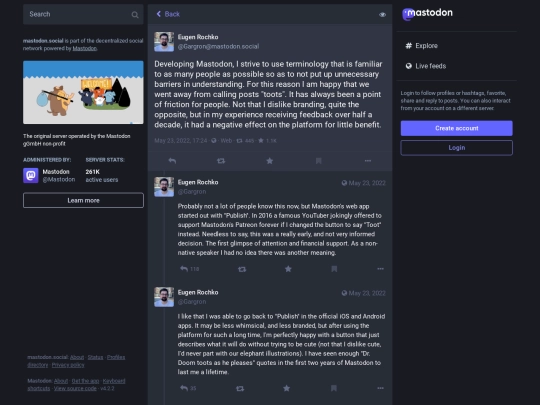Click the search magnifier icon

click(135, 15)
